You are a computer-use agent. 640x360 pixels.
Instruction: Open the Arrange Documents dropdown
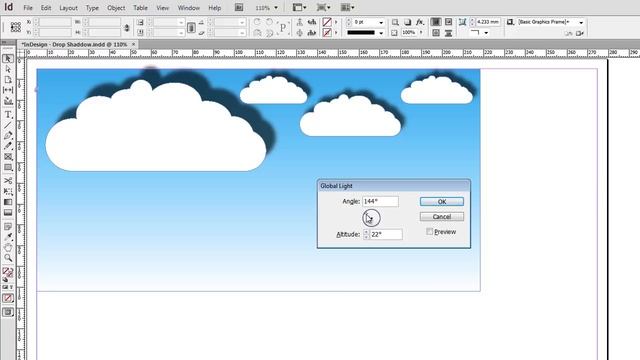coord(347,7)
